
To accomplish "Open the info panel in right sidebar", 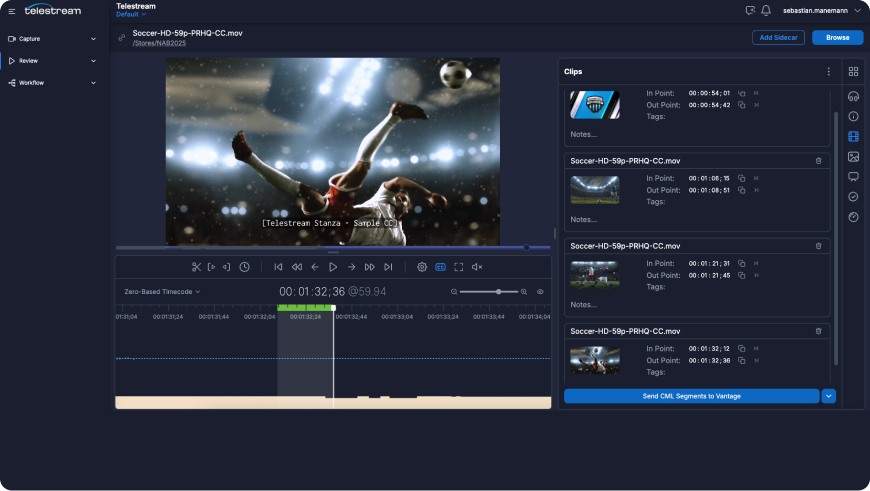I will tap(853, 116).
